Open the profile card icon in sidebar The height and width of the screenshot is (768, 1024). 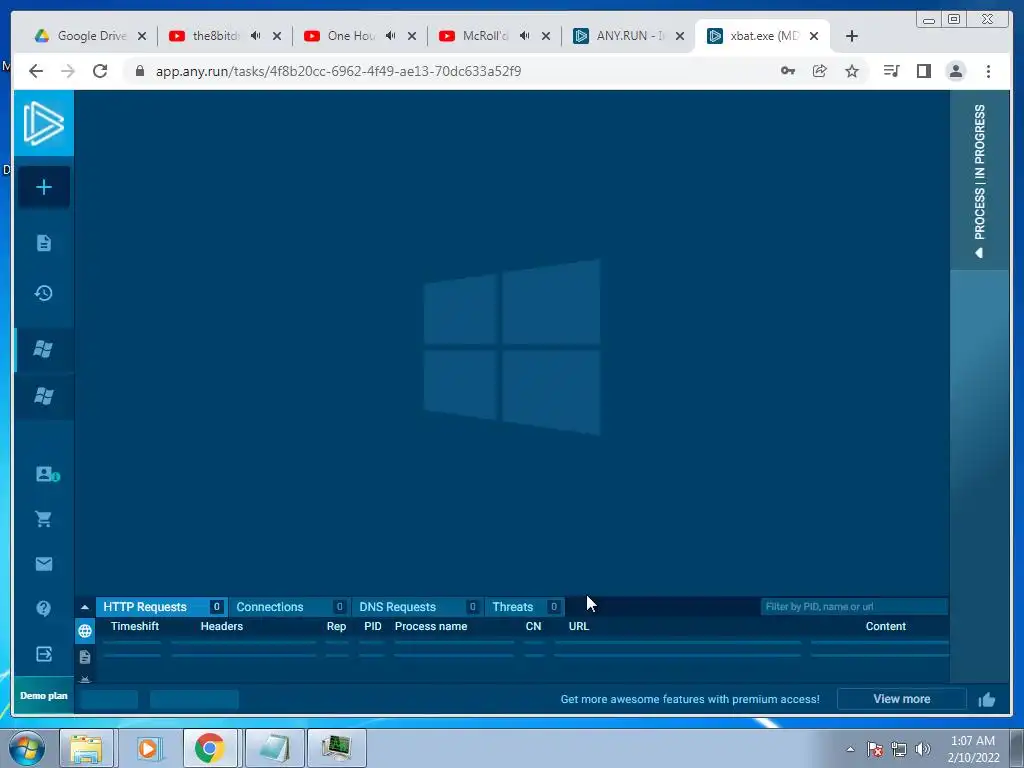(46, 474)
